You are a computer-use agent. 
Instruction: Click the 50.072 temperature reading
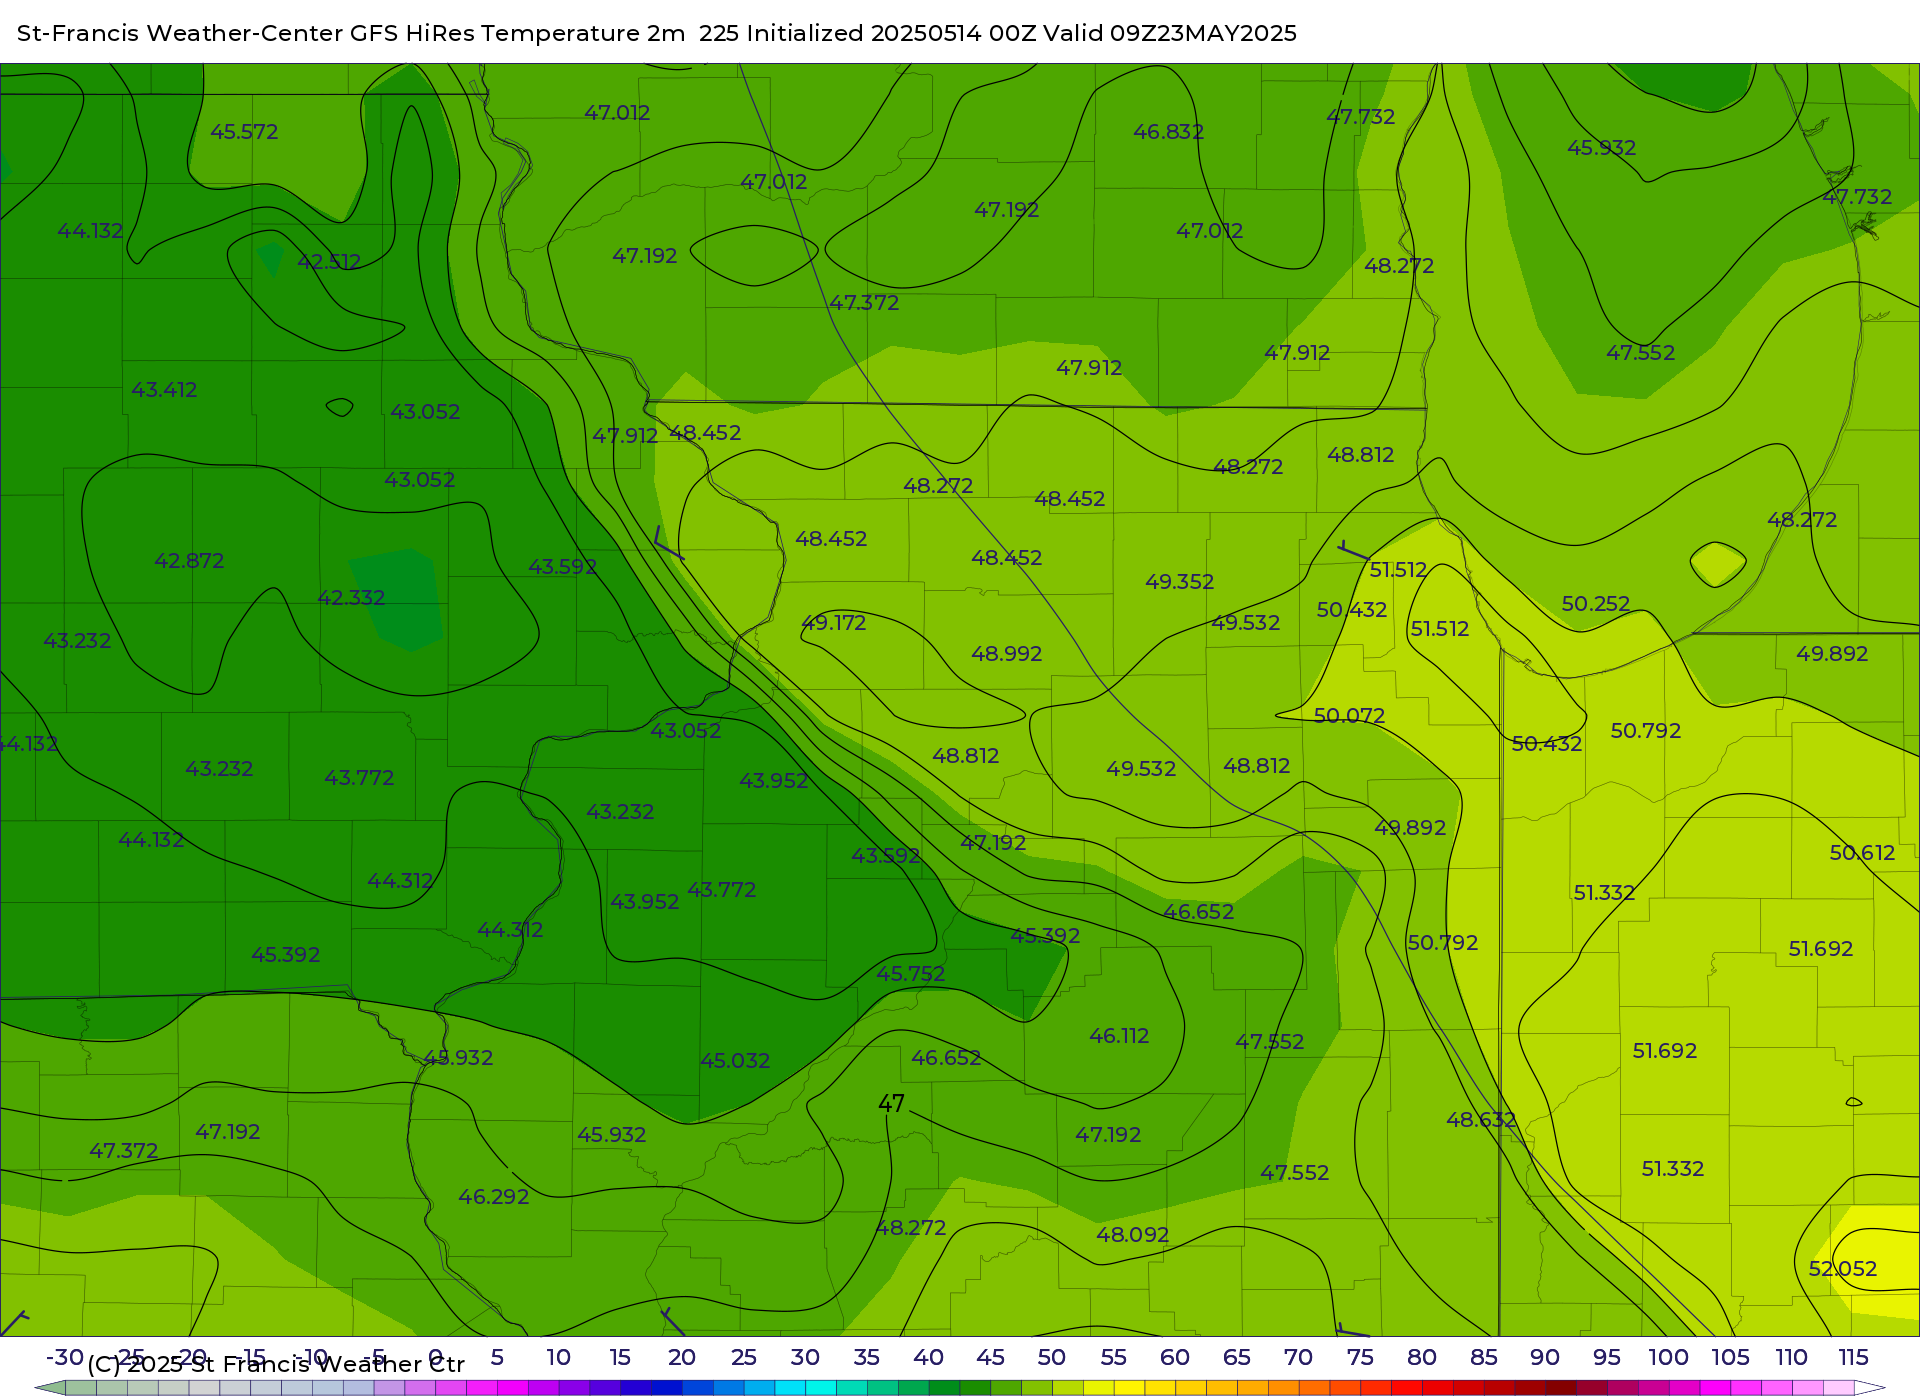(x=1349, y=716)
